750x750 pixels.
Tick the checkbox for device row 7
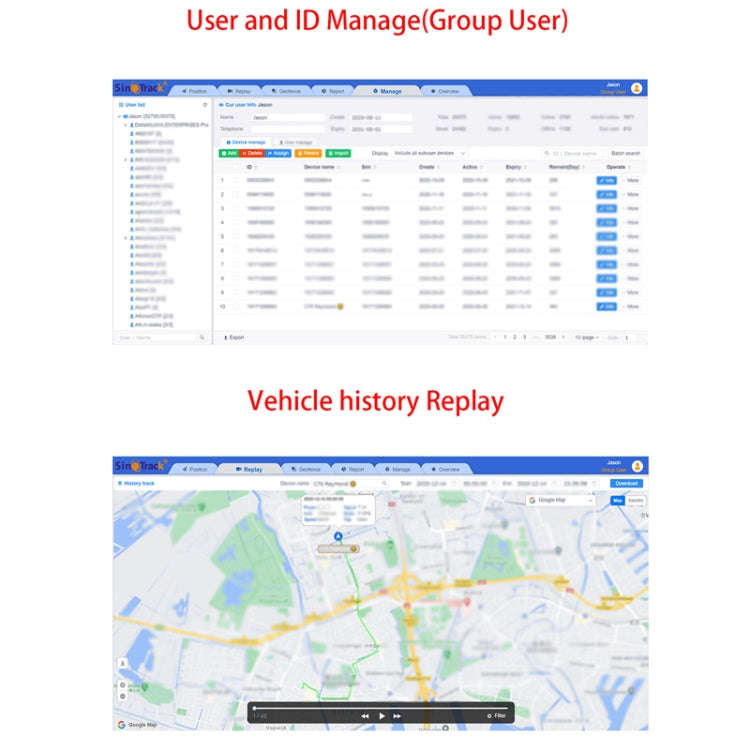pos(236,264)
